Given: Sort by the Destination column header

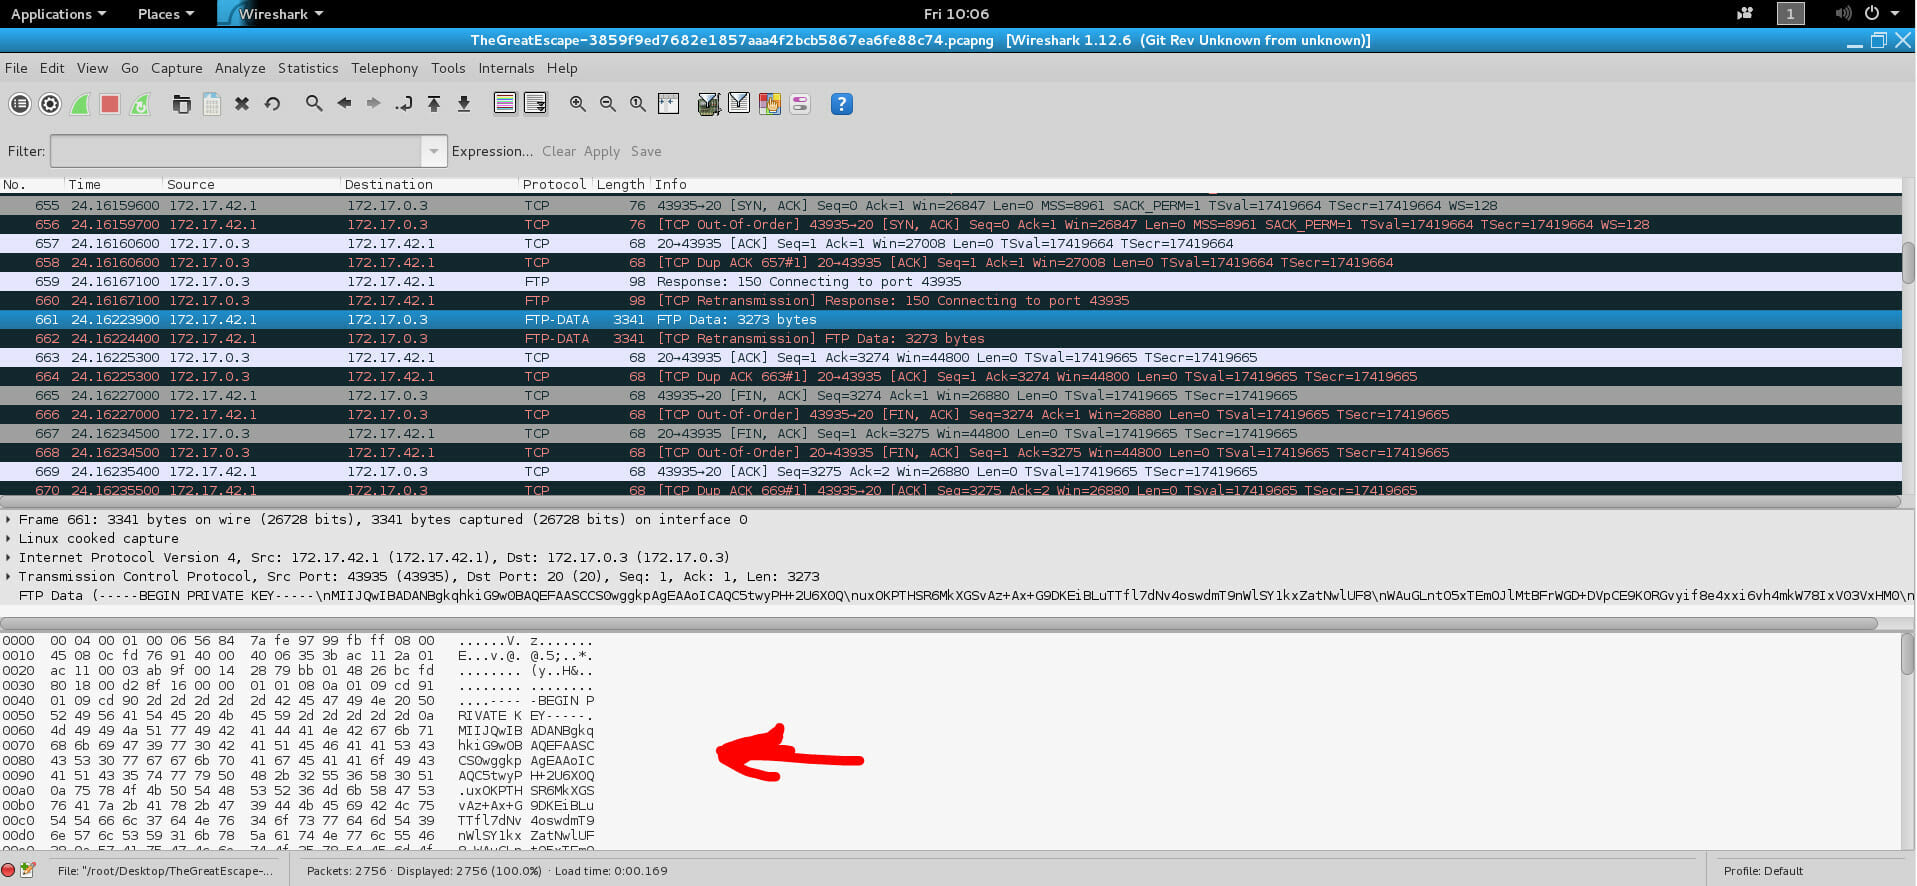Looking at the screenshot, I should click(x=429, y=184).
